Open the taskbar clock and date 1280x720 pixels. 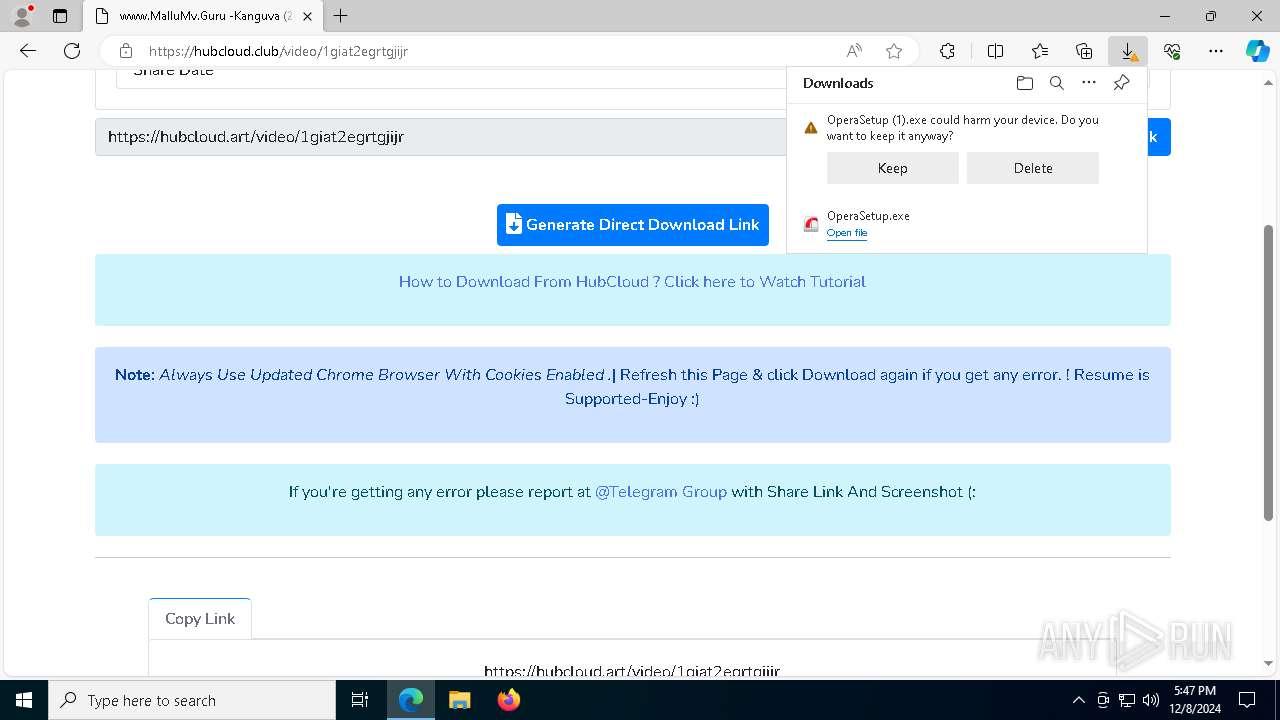[x=1195, y=700]
